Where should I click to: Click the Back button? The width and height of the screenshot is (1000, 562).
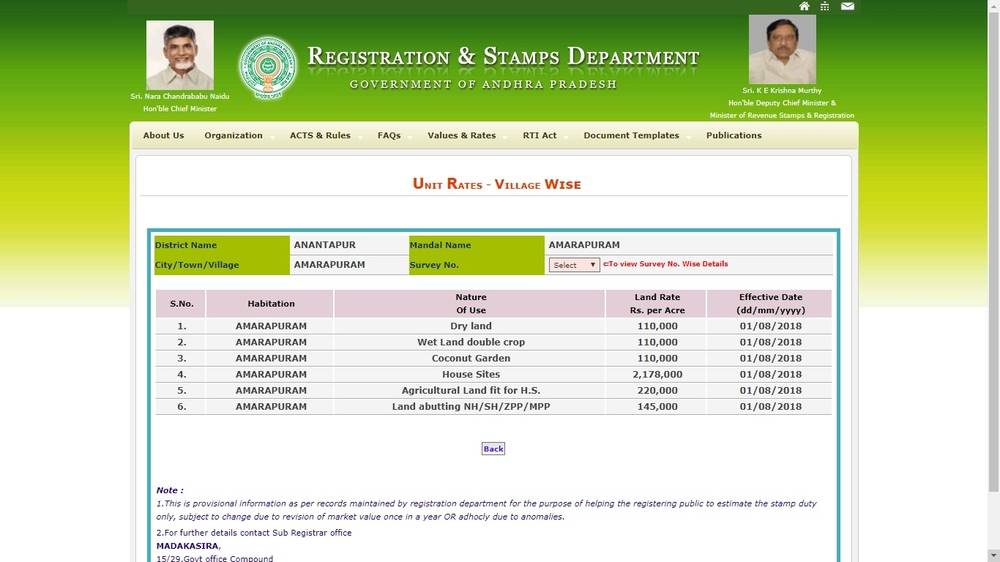[x=493, y=448]
